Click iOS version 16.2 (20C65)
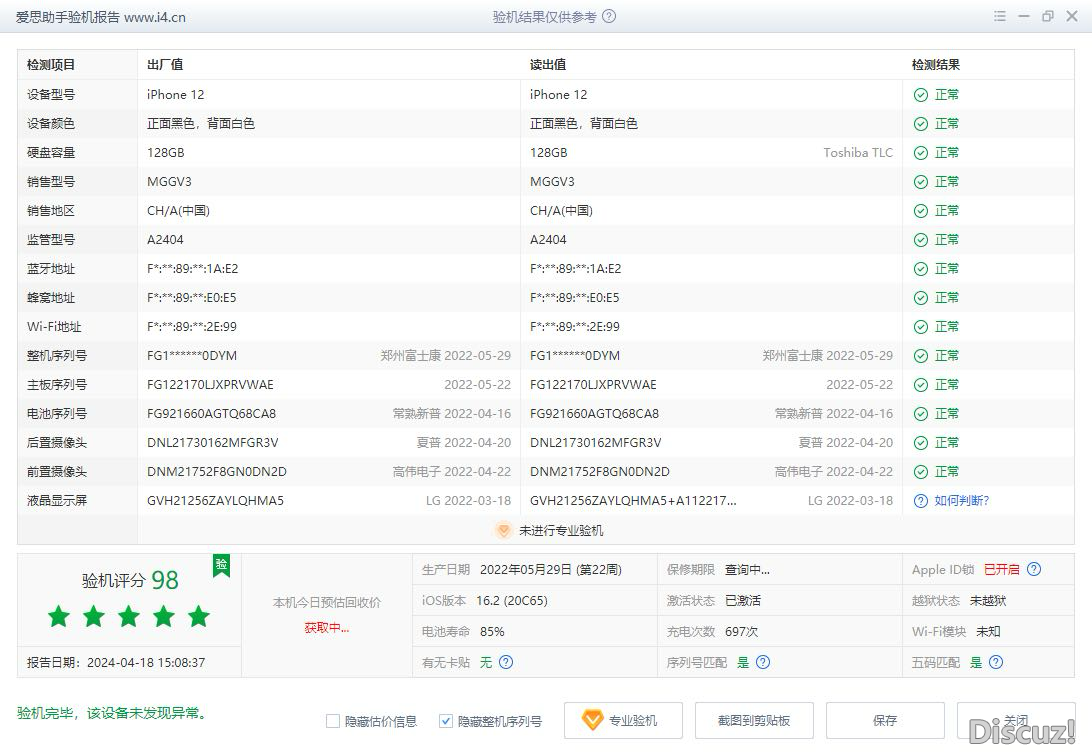The height and width of the screenshot is (756, 1092). [x=512, y=600]
